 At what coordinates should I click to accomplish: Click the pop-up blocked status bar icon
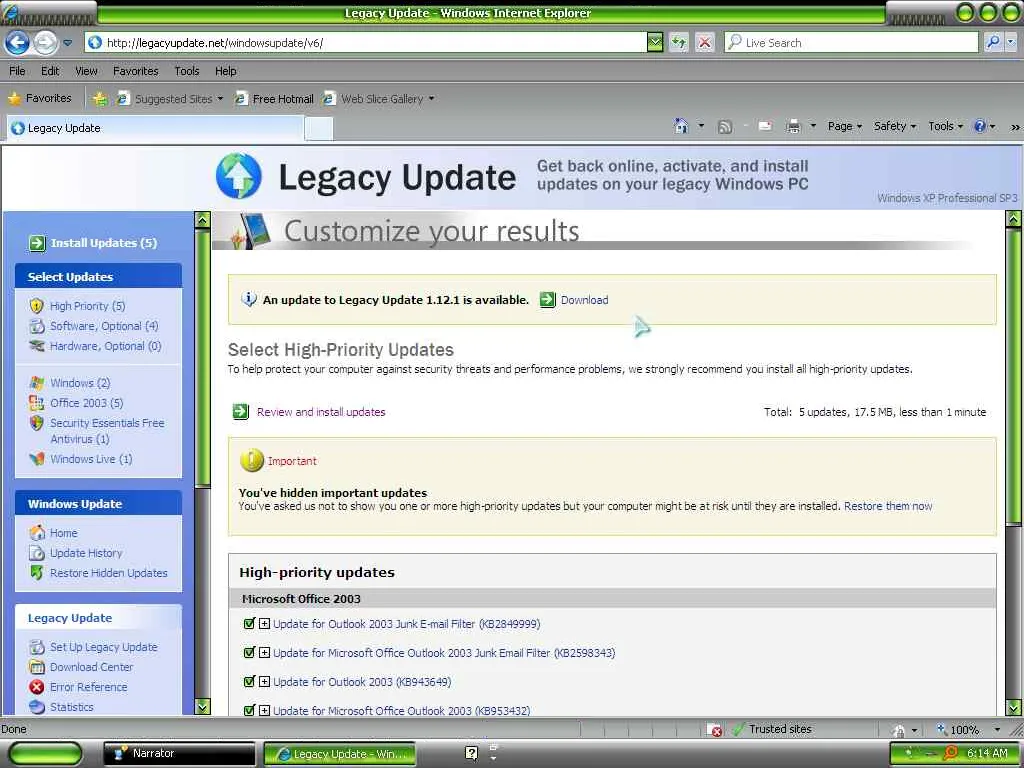tap(715, 730)
